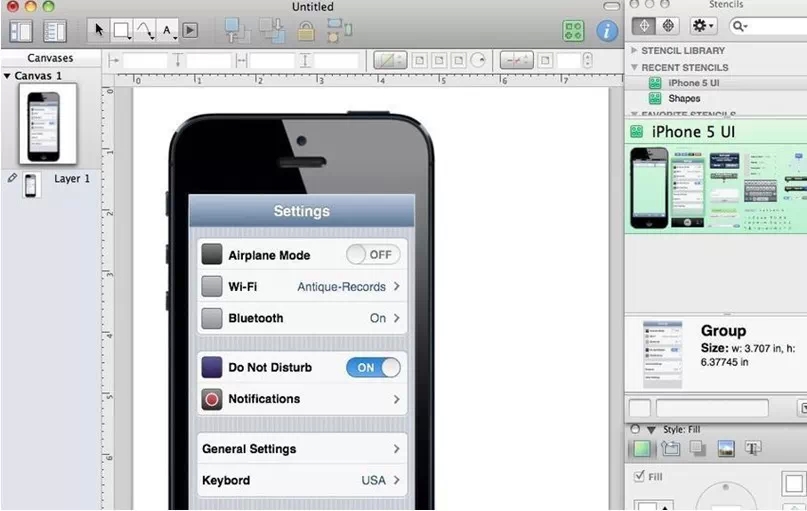The width and height of the screenshot is (807, 511).
Task: Open the outline and contents sidebar view
Action: click(55, 31)
